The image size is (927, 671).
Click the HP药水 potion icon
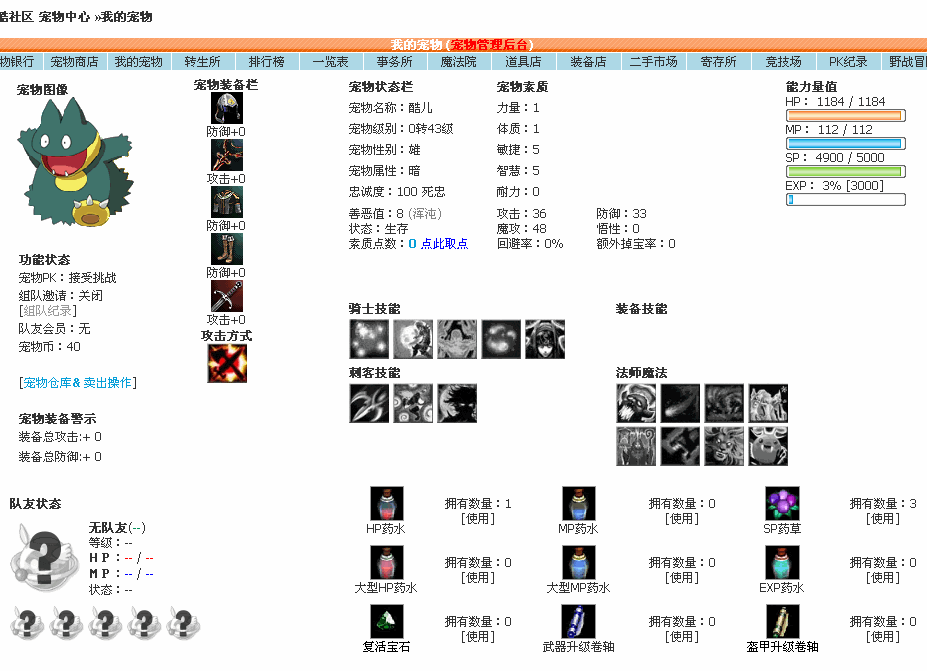pyautogui.click(x=387, y=504)
